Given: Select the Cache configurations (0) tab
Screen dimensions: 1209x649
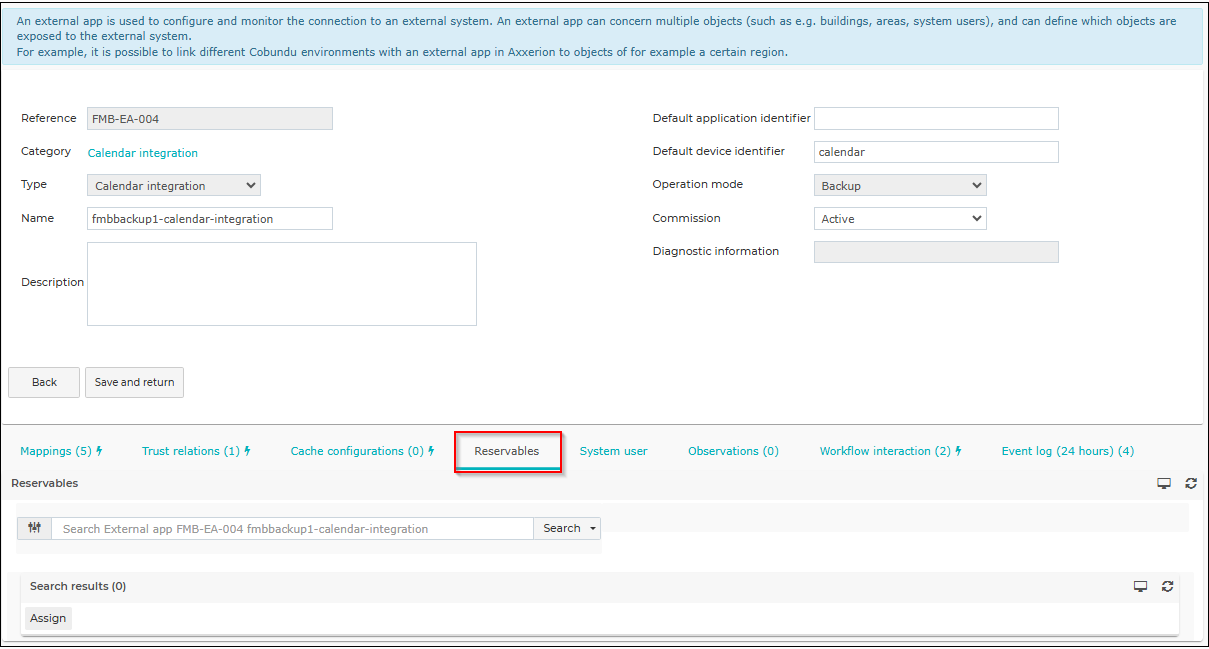Looking at the screenshot, I should [x=362, y=451].
